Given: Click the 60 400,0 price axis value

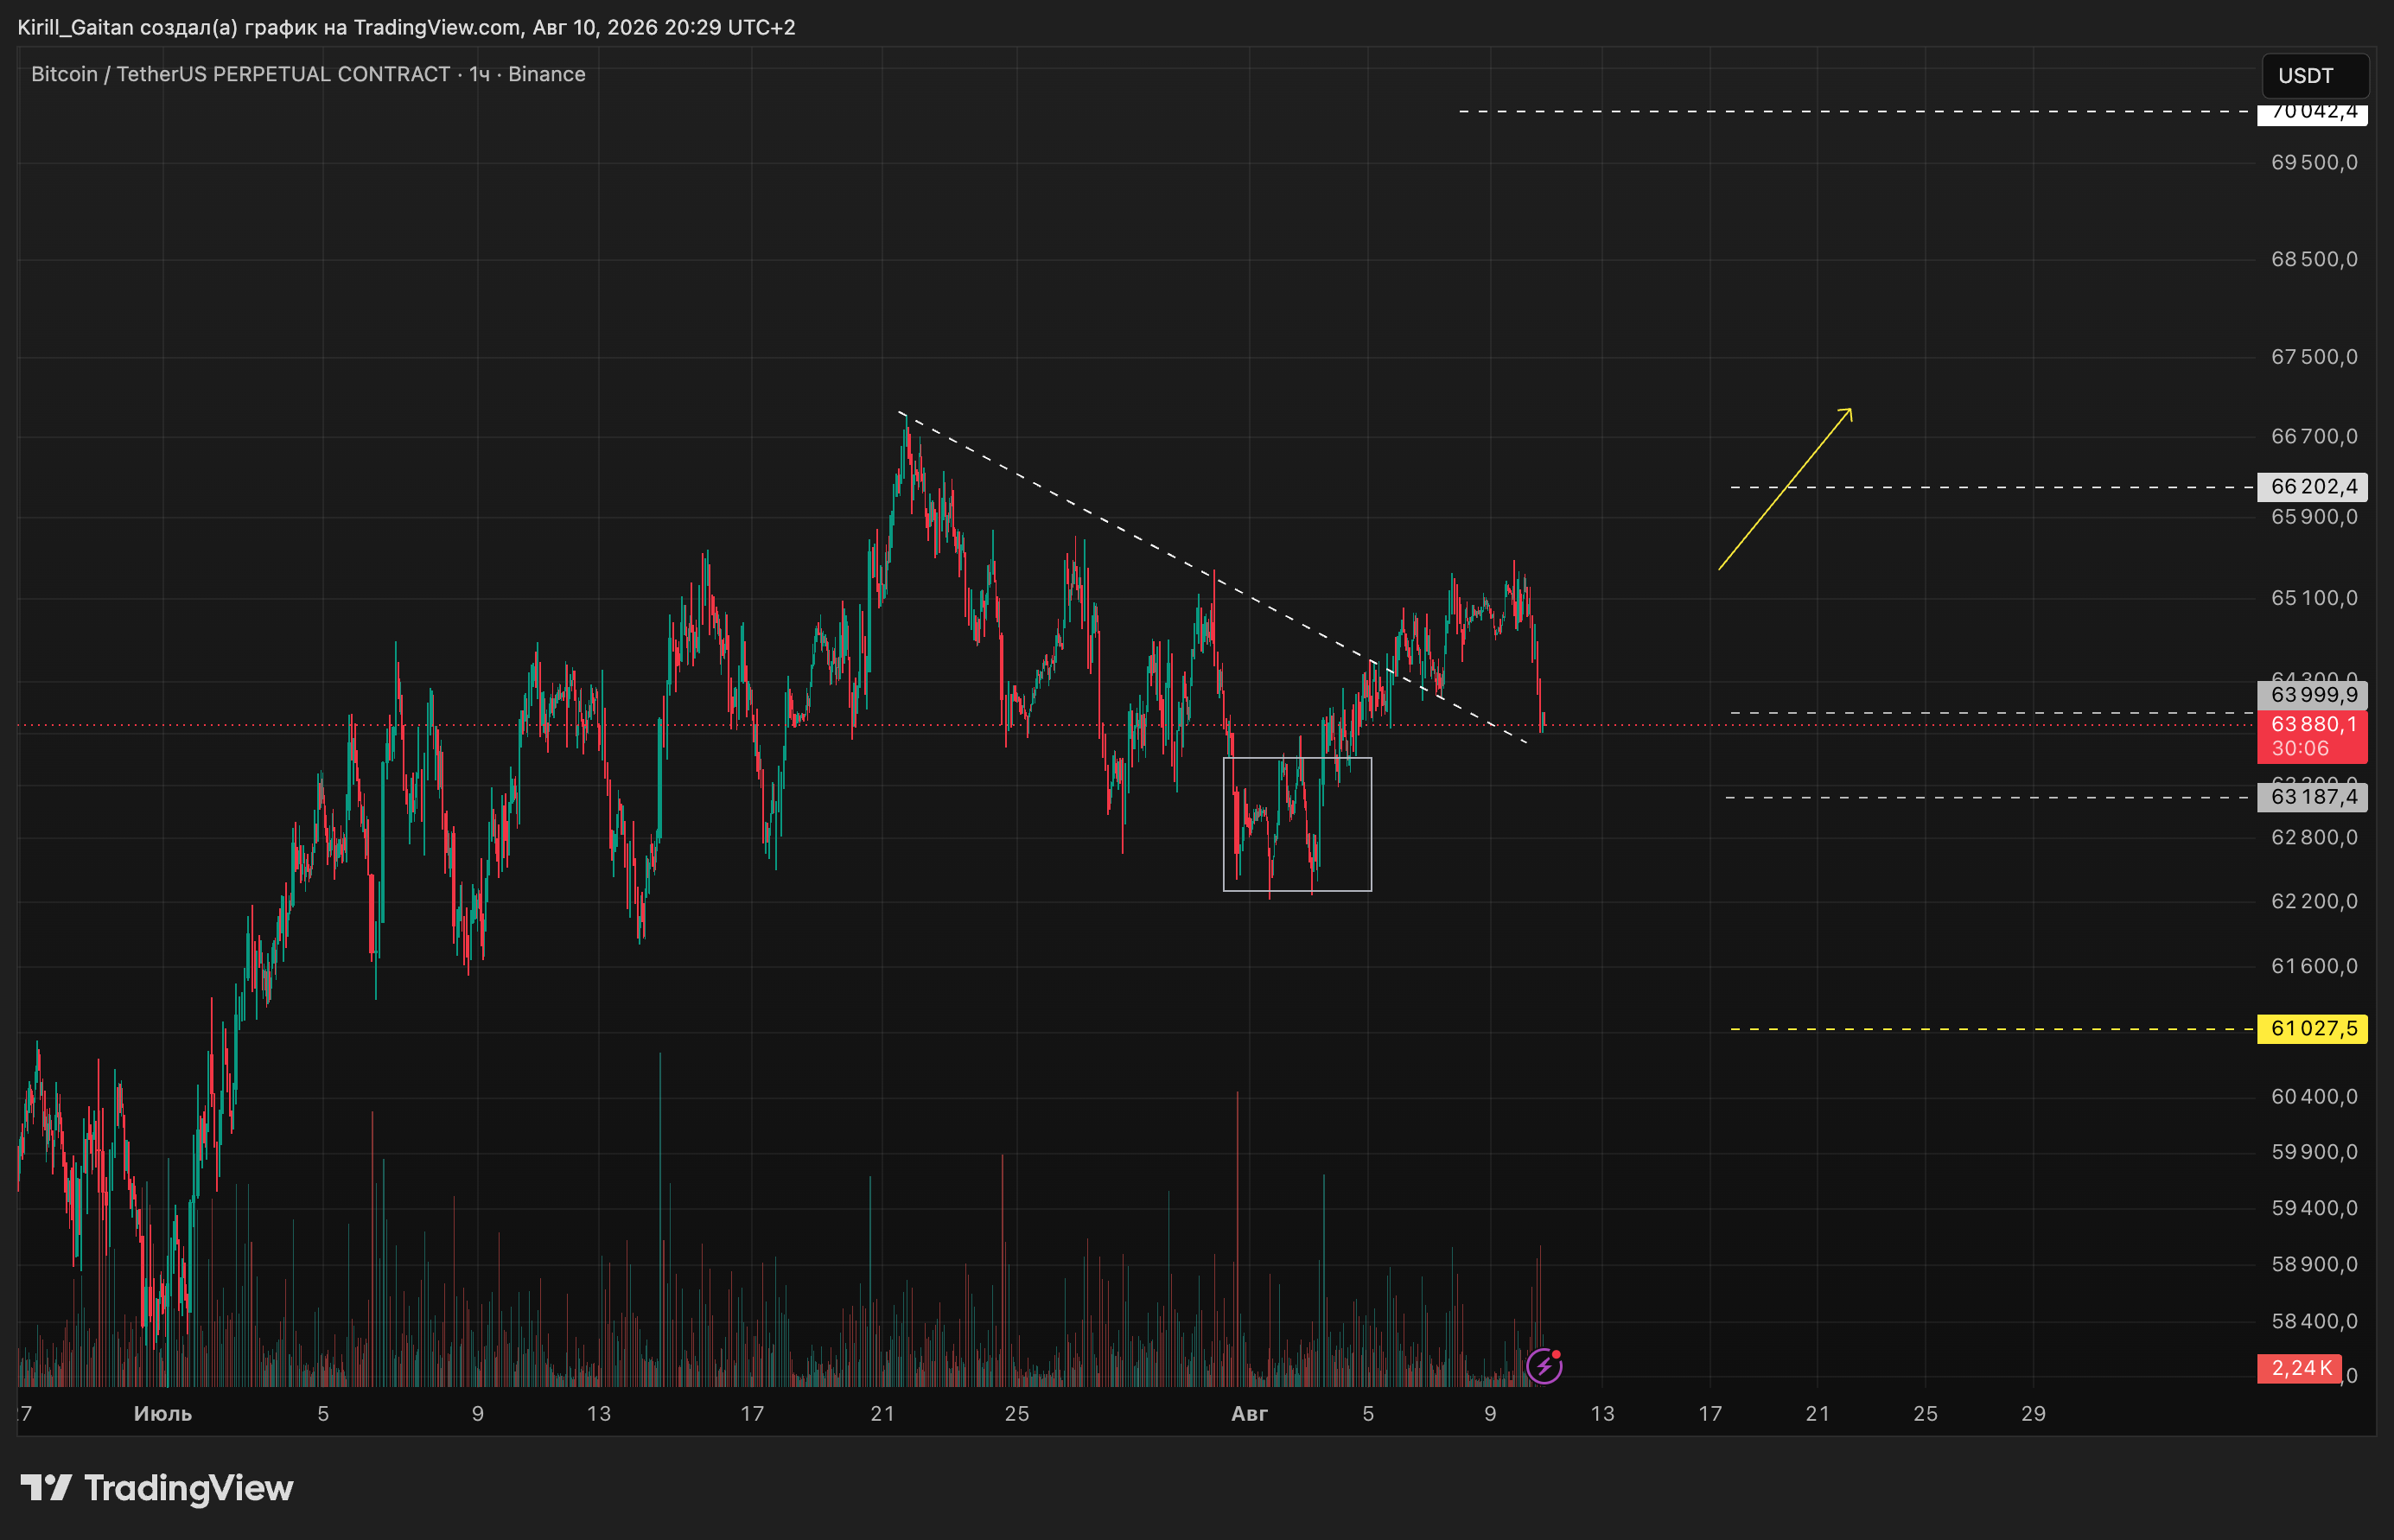Looking at the screenshot, I should pos(2314,1096).
